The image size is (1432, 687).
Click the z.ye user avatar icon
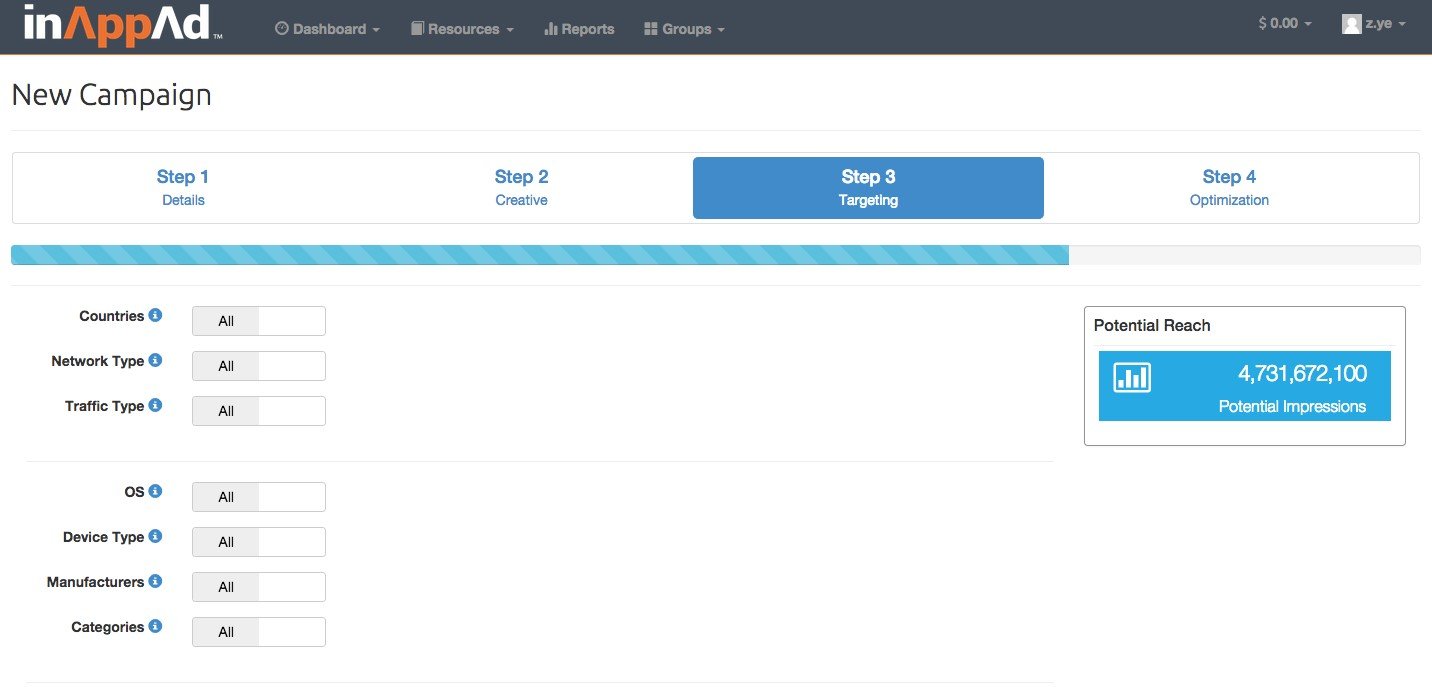[x=1351, y=23]
